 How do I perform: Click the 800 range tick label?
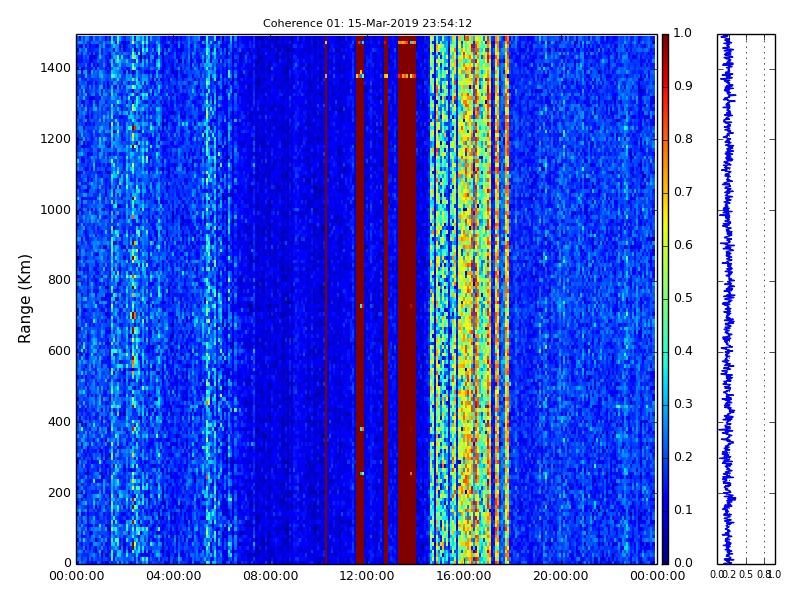59,281
